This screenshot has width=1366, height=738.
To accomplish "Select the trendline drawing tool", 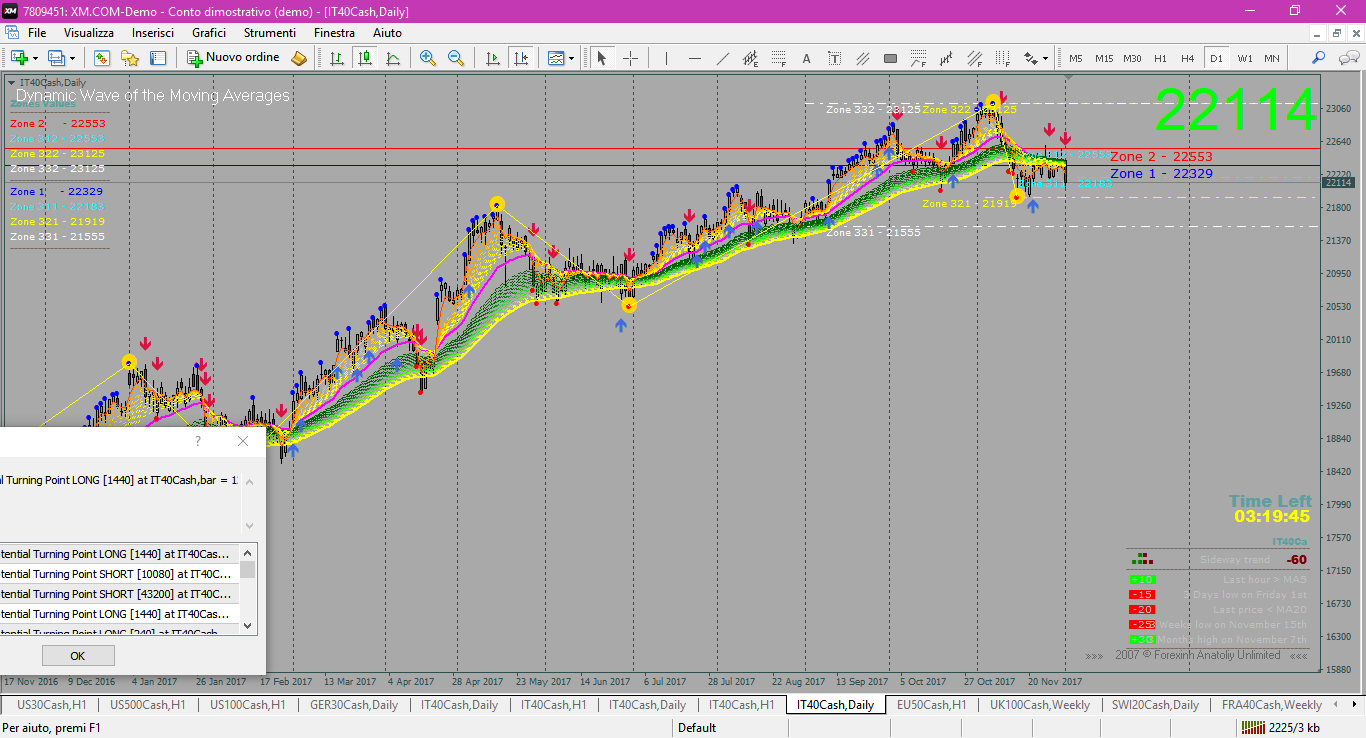I will (x=722, y=58).
